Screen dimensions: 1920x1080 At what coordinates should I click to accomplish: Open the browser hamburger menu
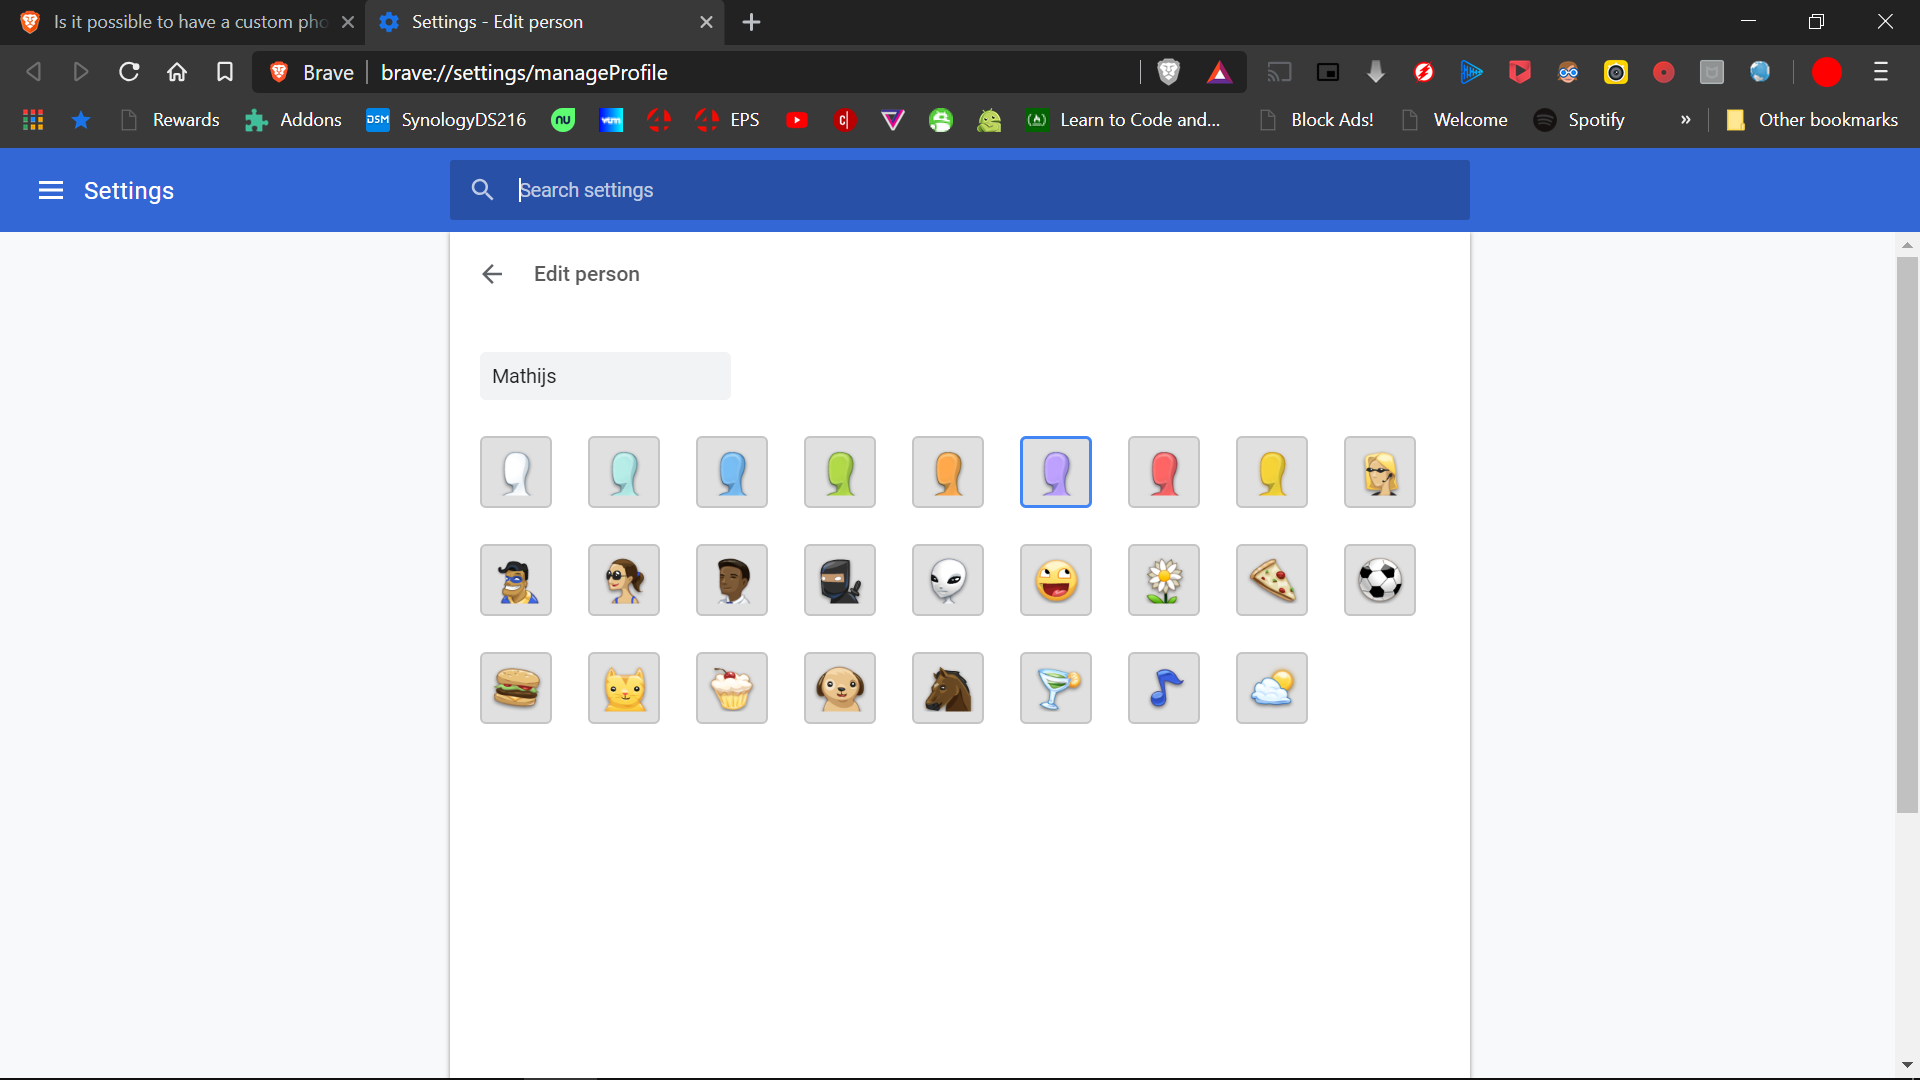coord(1882,72)
